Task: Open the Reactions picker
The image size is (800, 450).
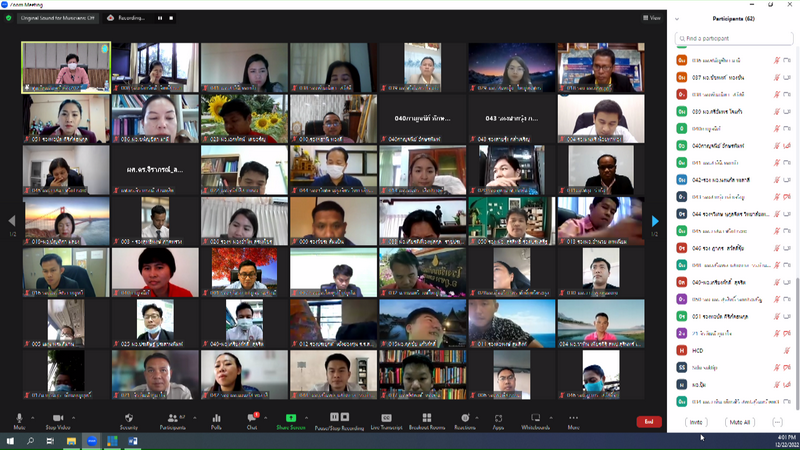Action: click(x=465, y=421)
